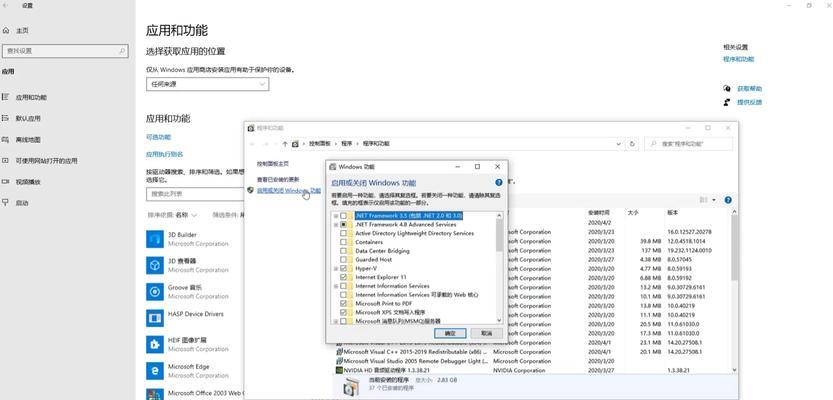This screenshot has width=833, height=400.
Task: Click 取消 in Windows 功能 dialog
Action: [486, 333]
